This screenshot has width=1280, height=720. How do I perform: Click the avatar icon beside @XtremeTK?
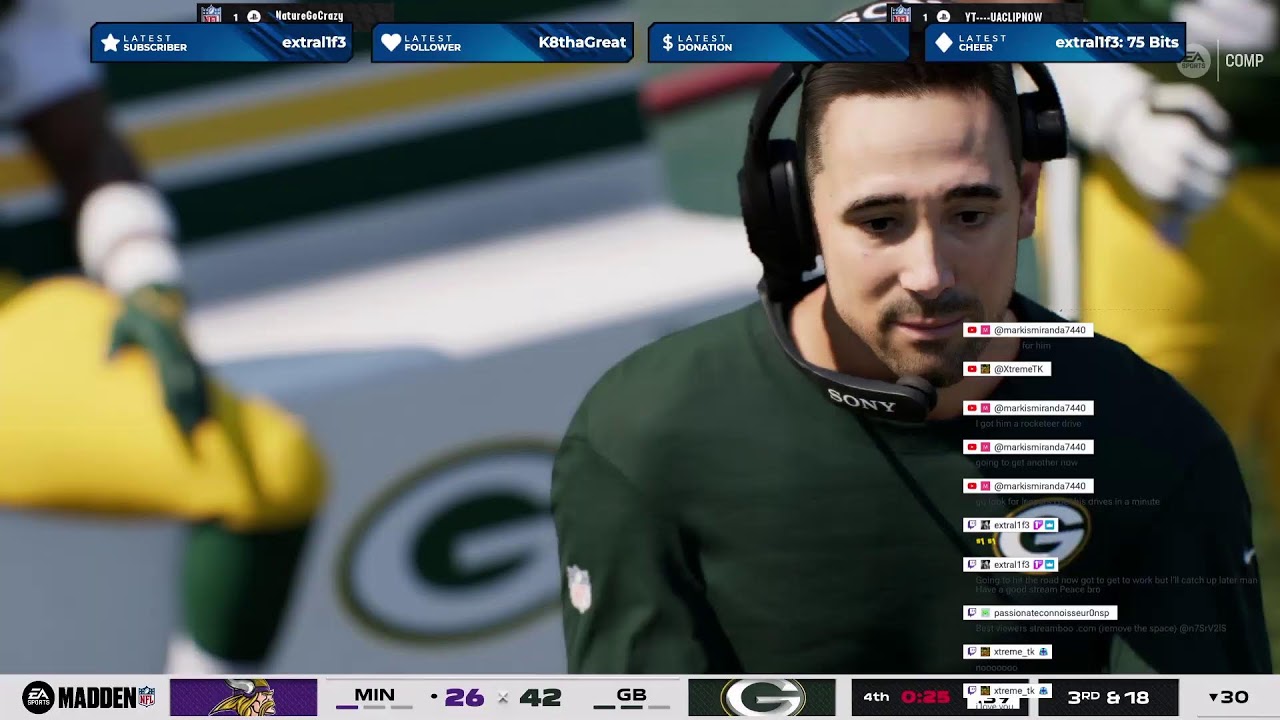985,369
